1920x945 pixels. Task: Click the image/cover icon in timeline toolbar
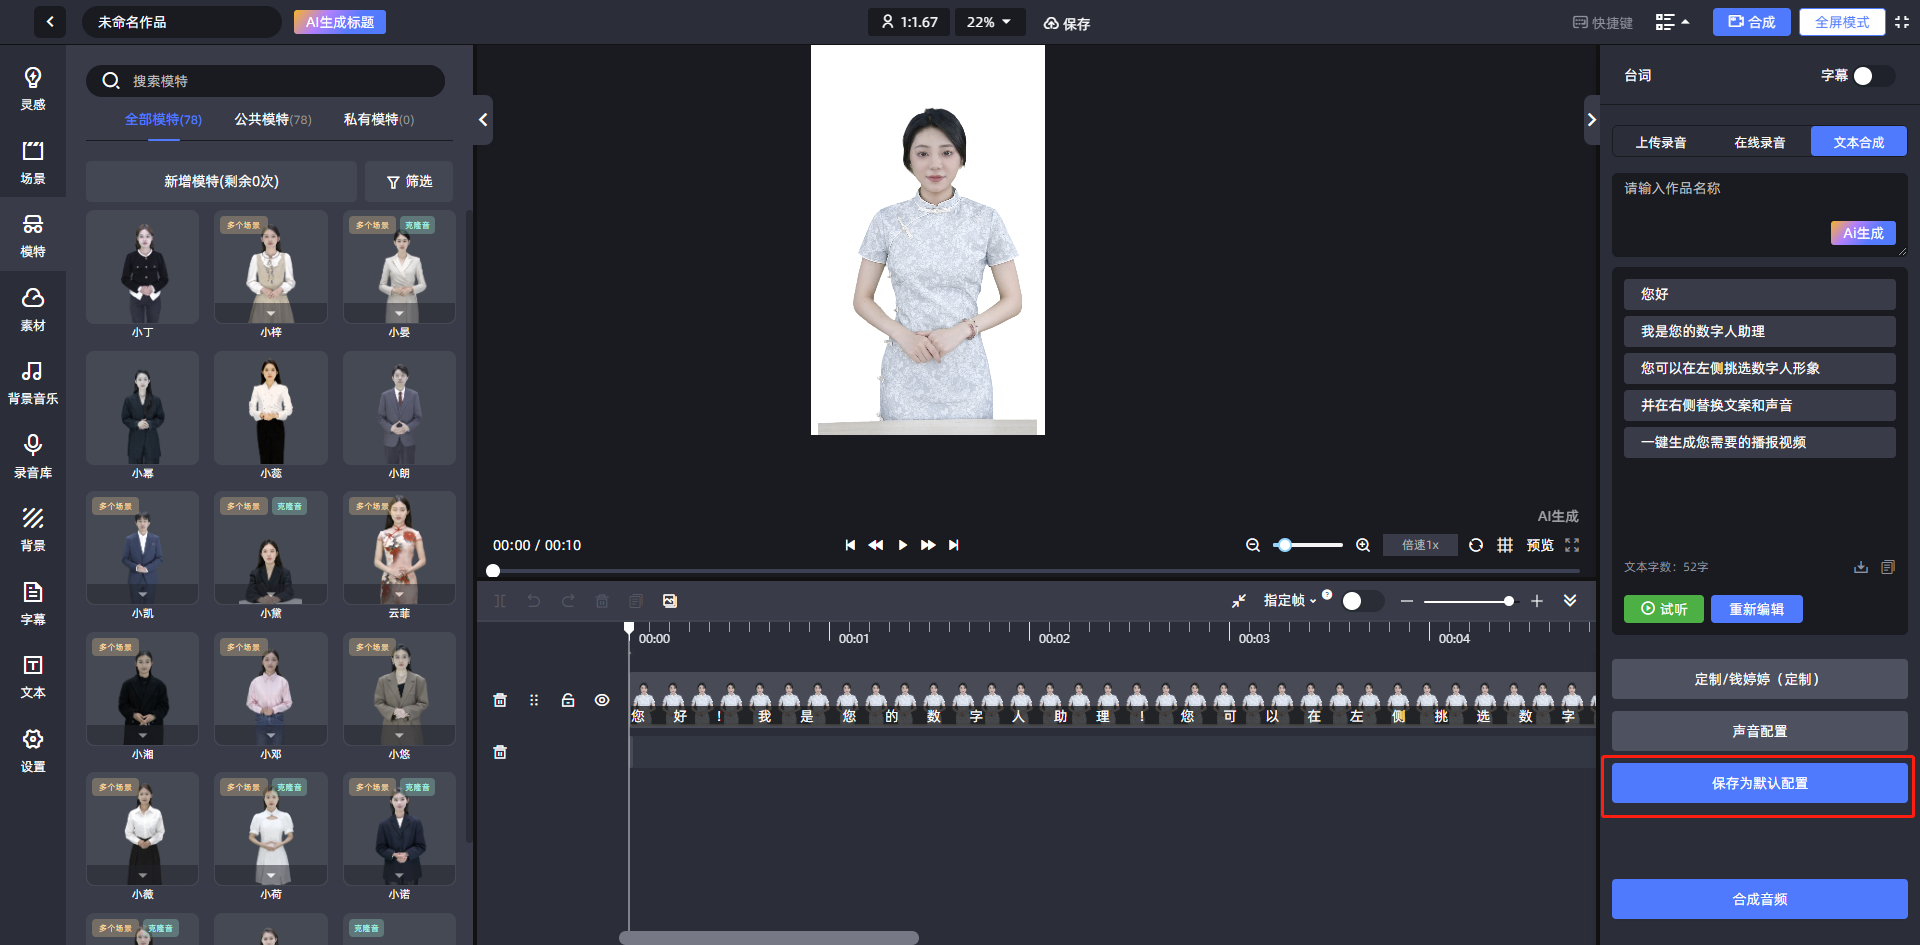click(670, 601)
